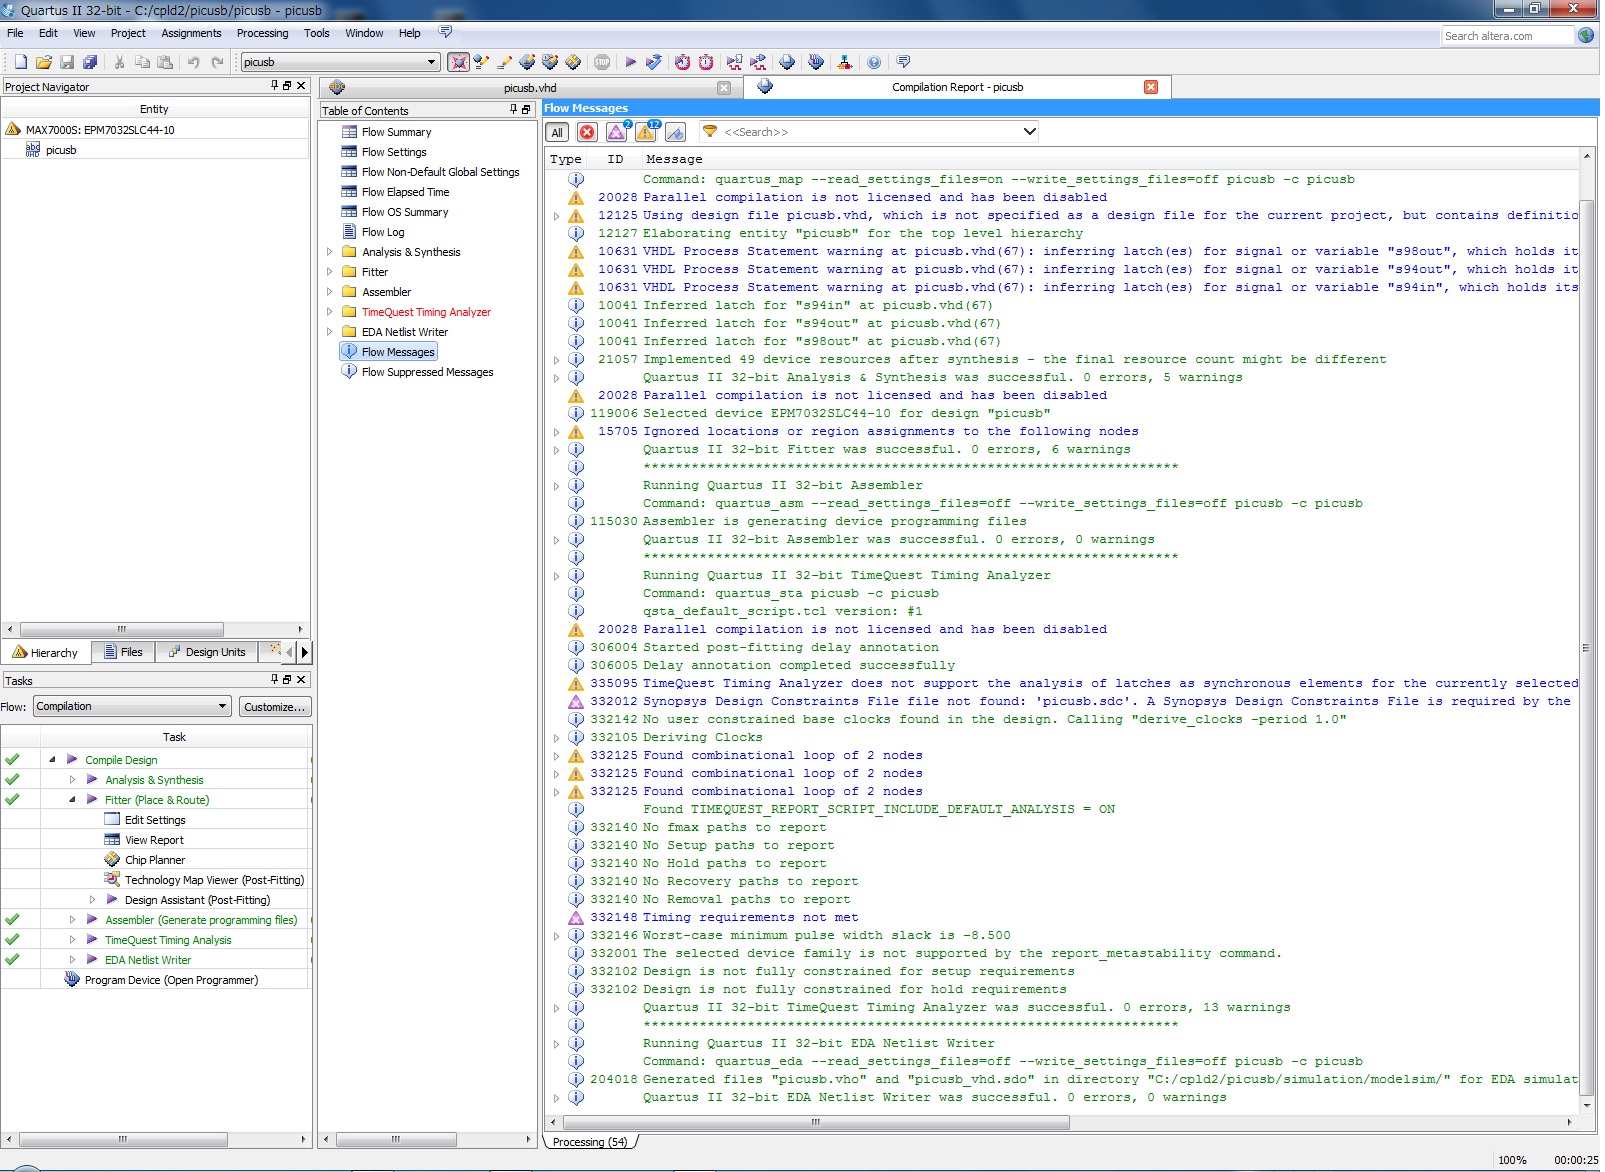Viewport: 1605px width, 1172px height.
Task: Open the Compilation Report toolbar icon
Action: coord(787,62)
